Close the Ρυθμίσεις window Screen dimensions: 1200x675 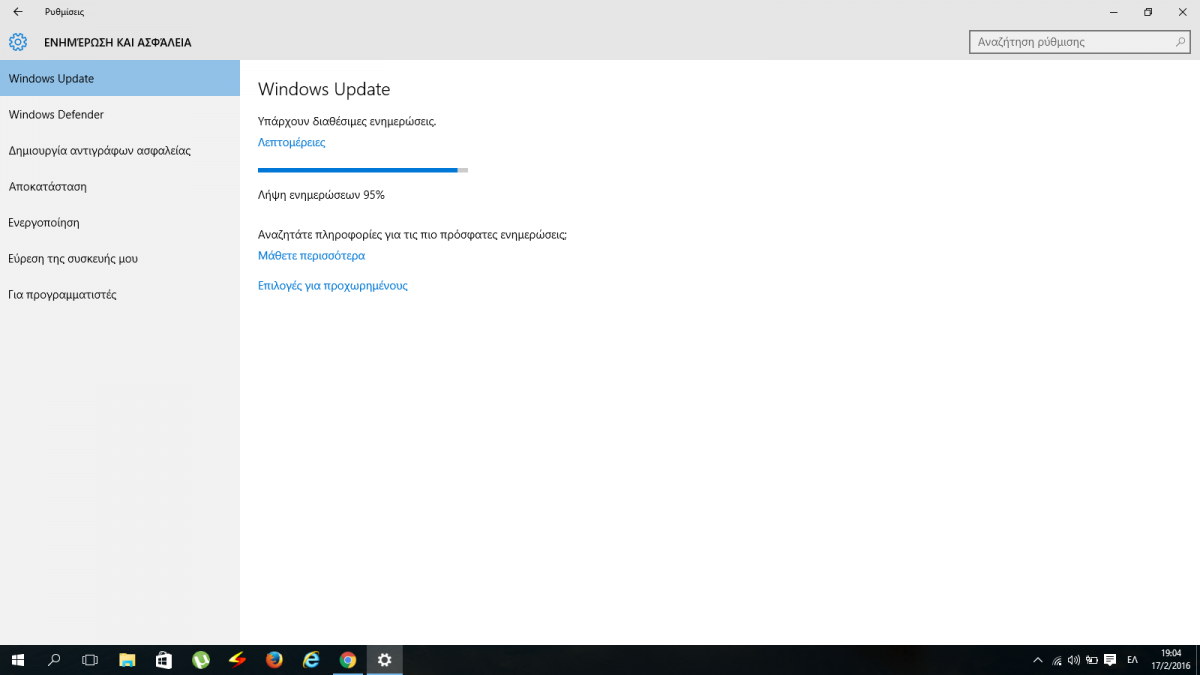coord(1182,12)
